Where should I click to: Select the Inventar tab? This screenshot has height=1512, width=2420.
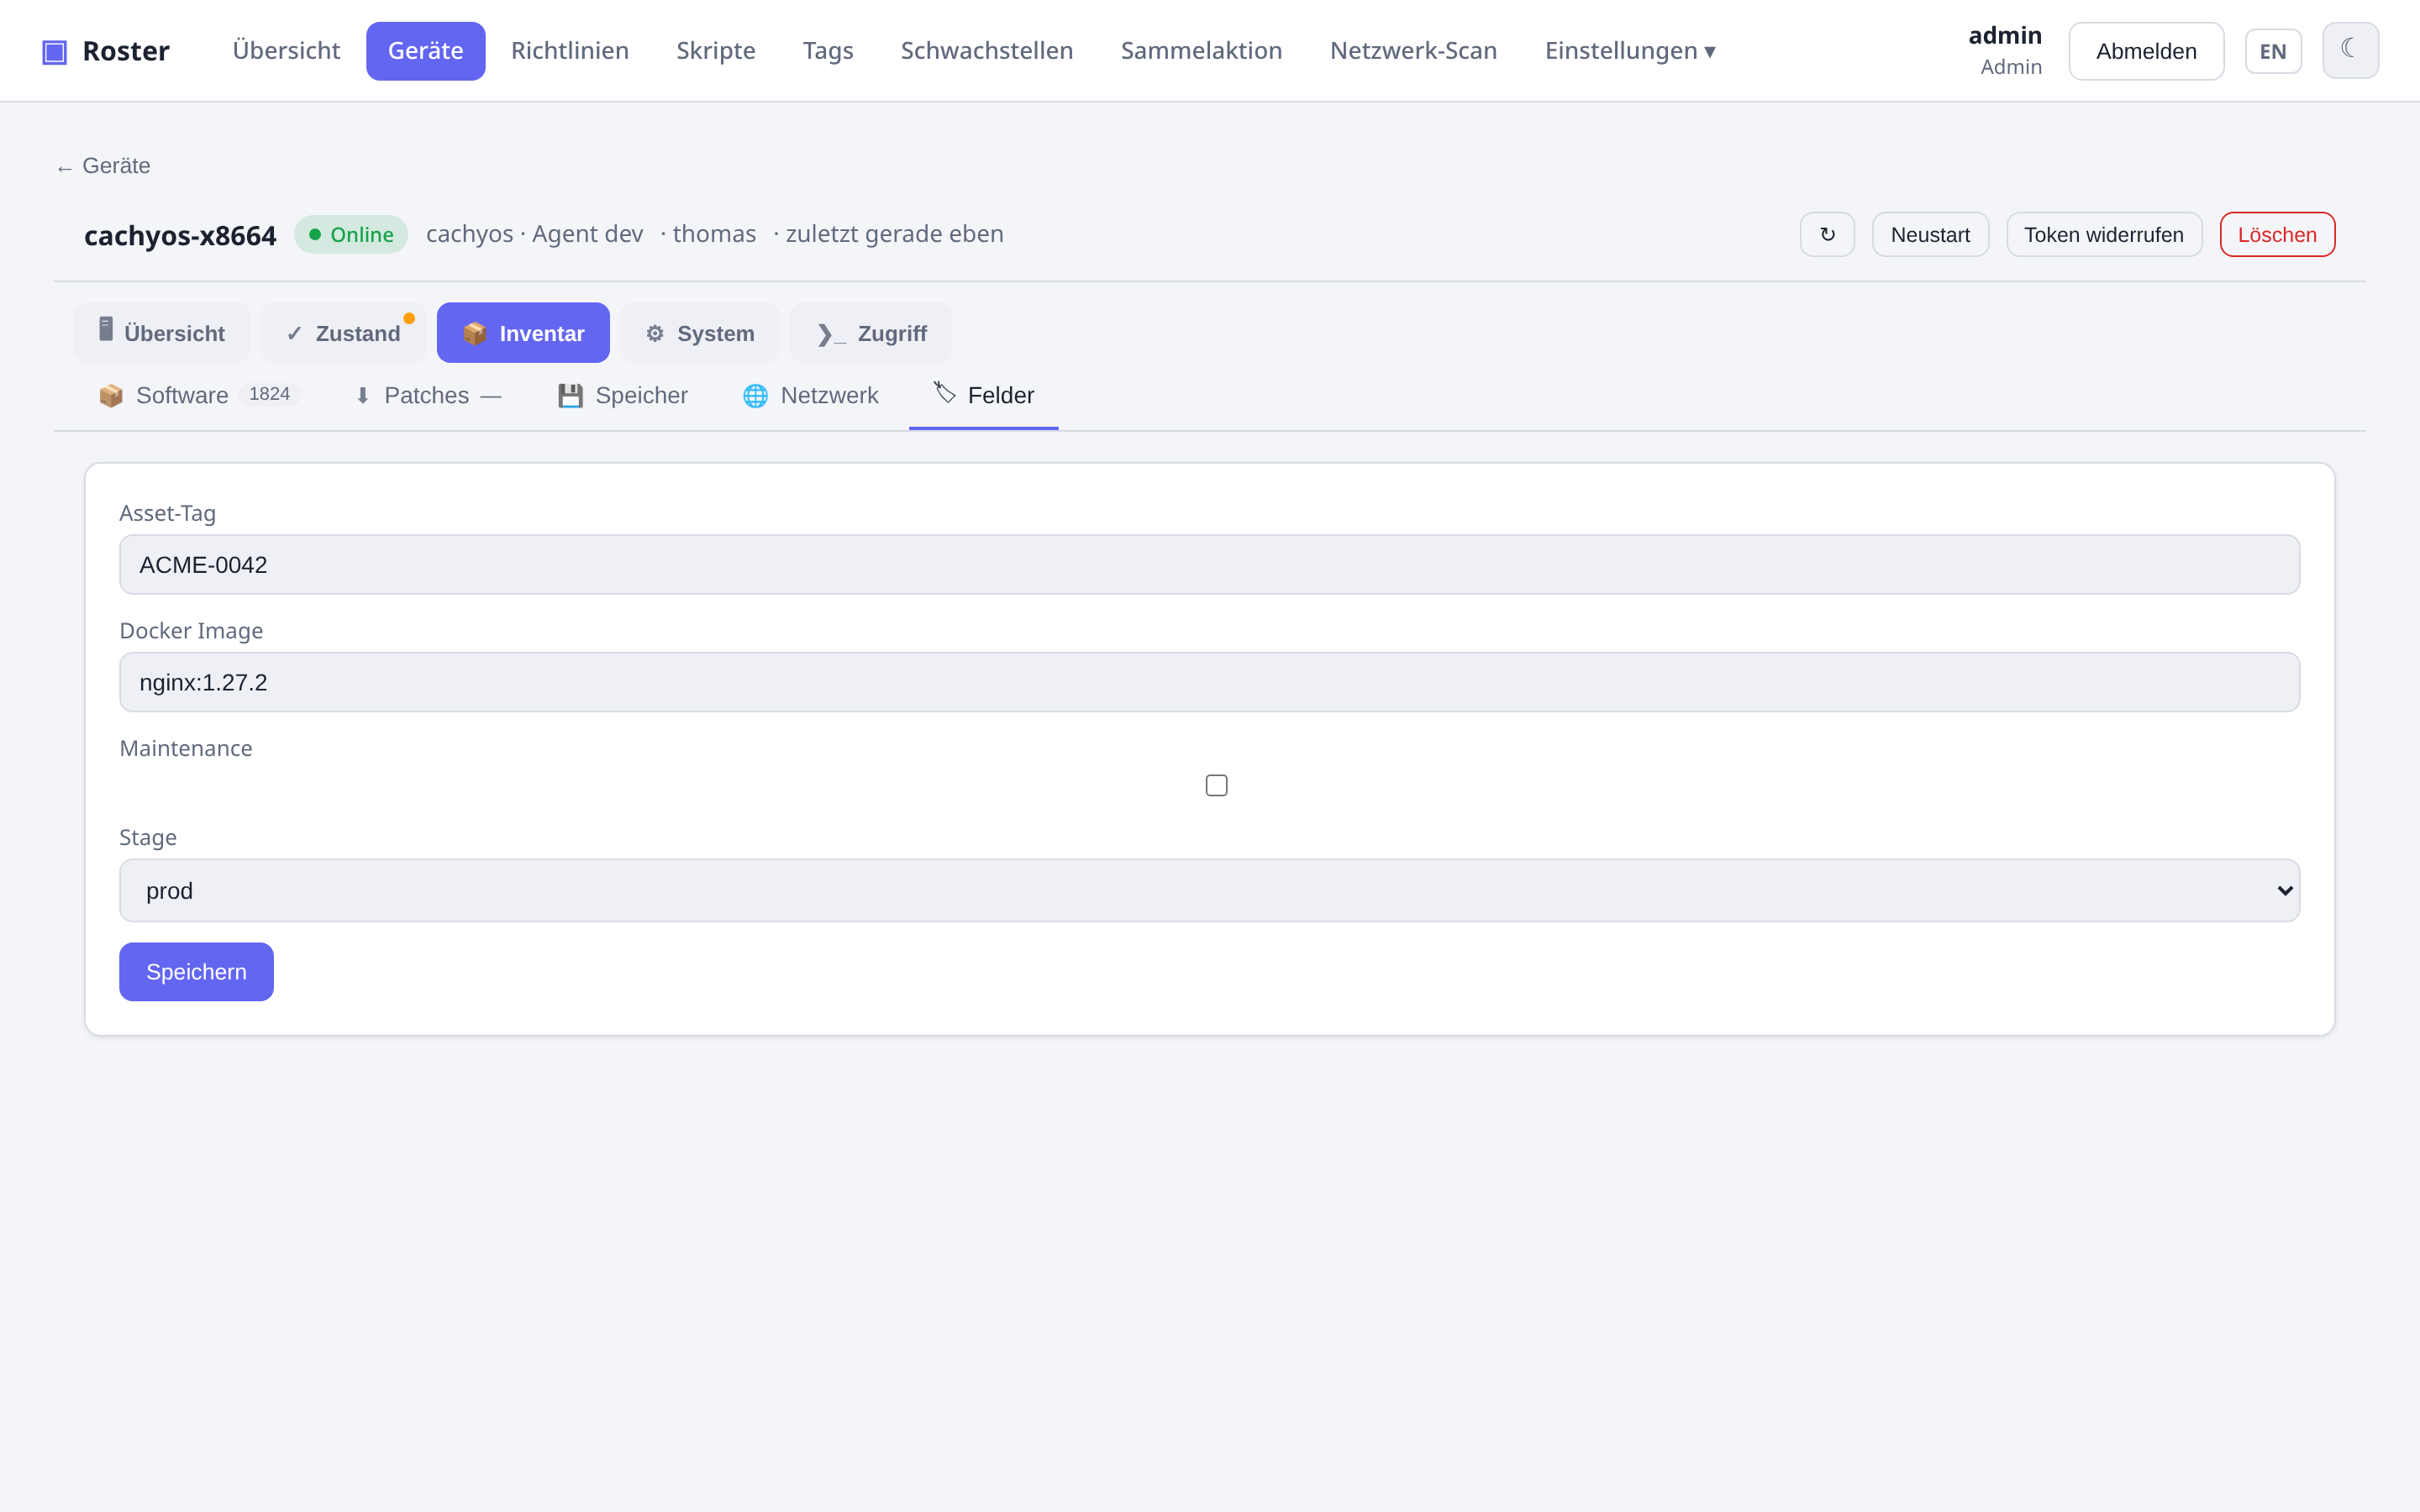tap(523, 333)
